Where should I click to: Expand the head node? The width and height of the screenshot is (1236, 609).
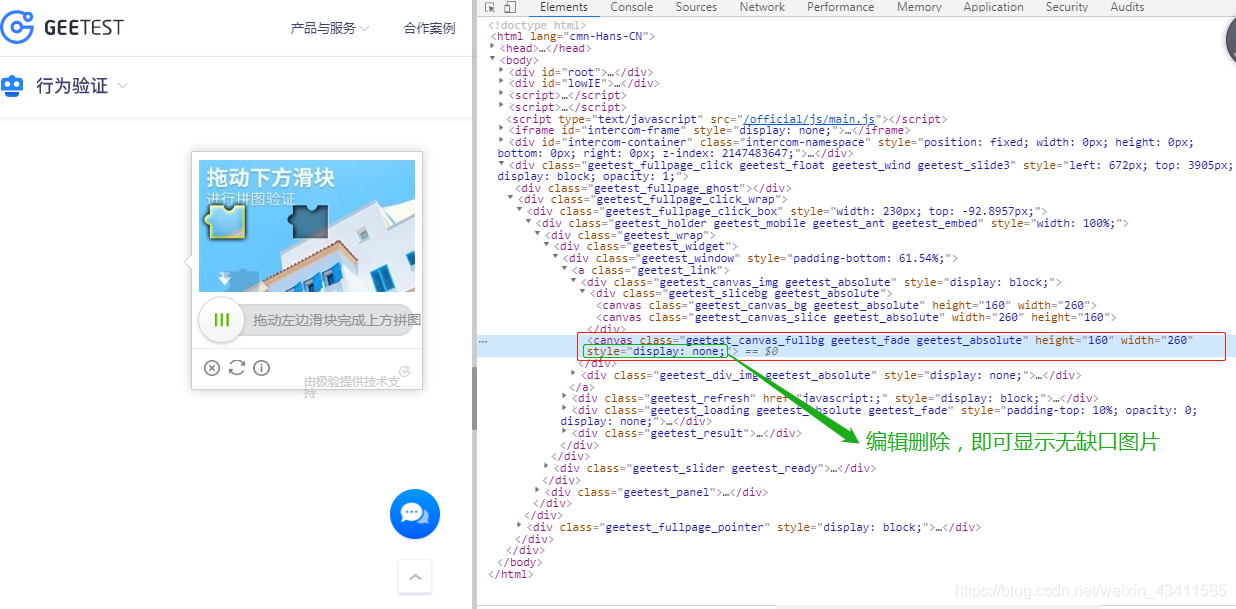point(494,48)
